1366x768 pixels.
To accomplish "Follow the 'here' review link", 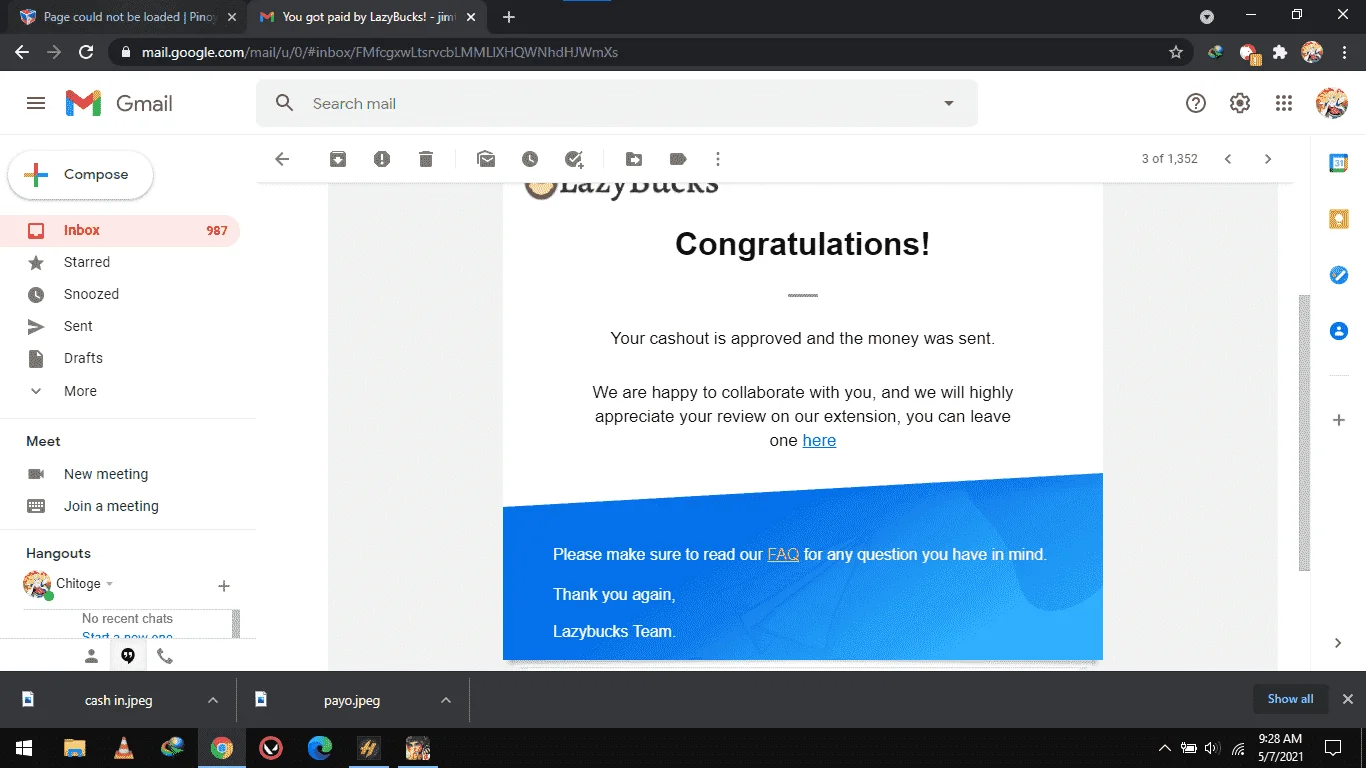I will tap(819, 440).
